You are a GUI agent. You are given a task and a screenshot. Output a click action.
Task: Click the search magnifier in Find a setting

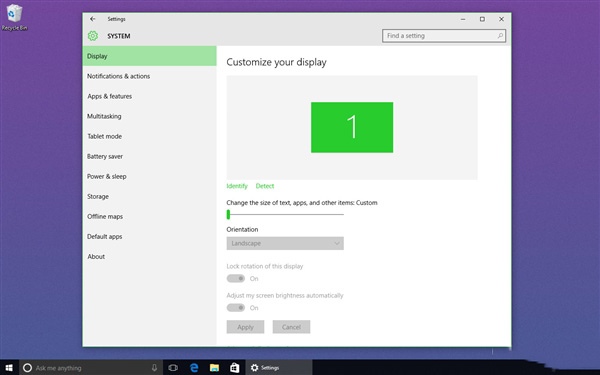click(x=500, y=36)
